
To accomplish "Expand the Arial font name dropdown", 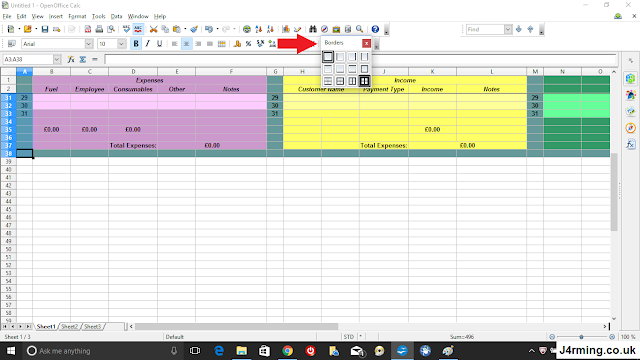I will point(89,44).
